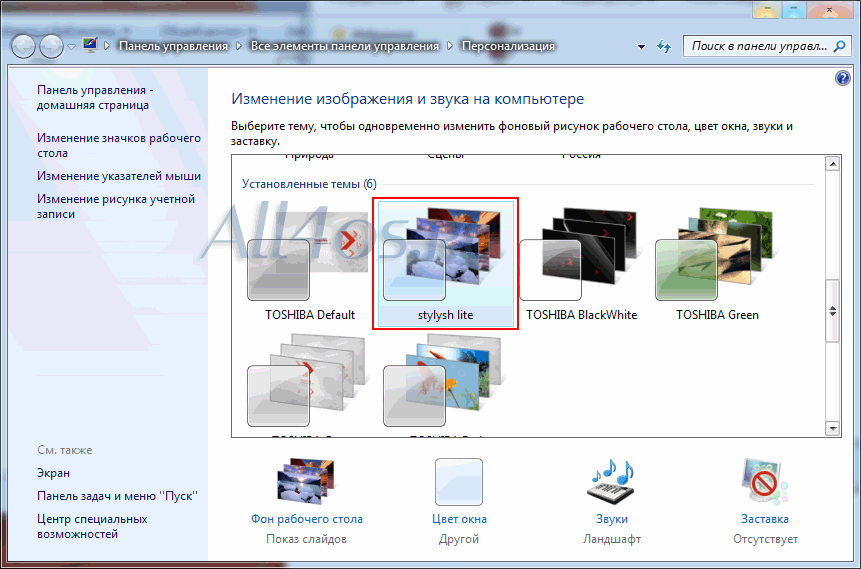
Task: Click the Цвет окна link text
Action: (459, 519)
